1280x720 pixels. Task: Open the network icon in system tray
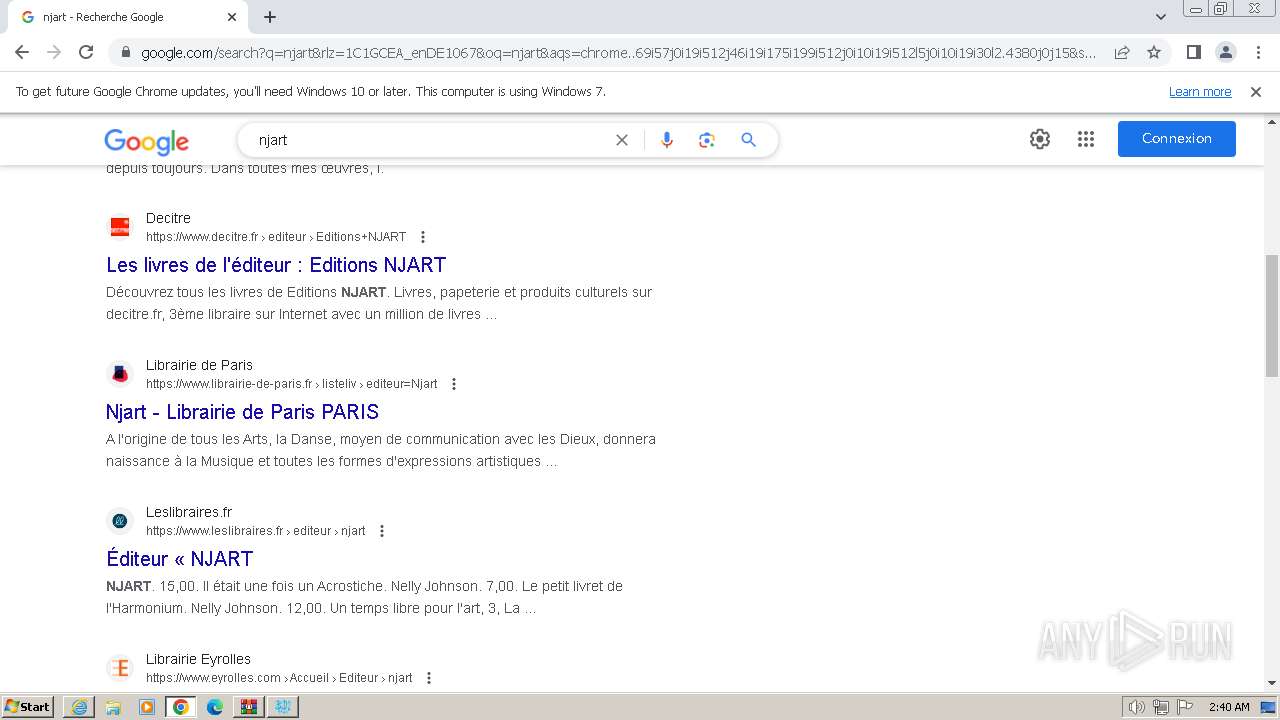pos(1161,707)
